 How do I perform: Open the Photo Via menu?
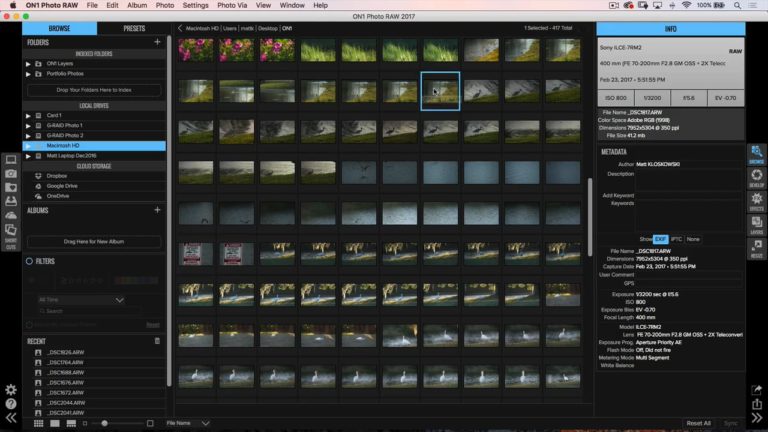[x=232, y=5]
